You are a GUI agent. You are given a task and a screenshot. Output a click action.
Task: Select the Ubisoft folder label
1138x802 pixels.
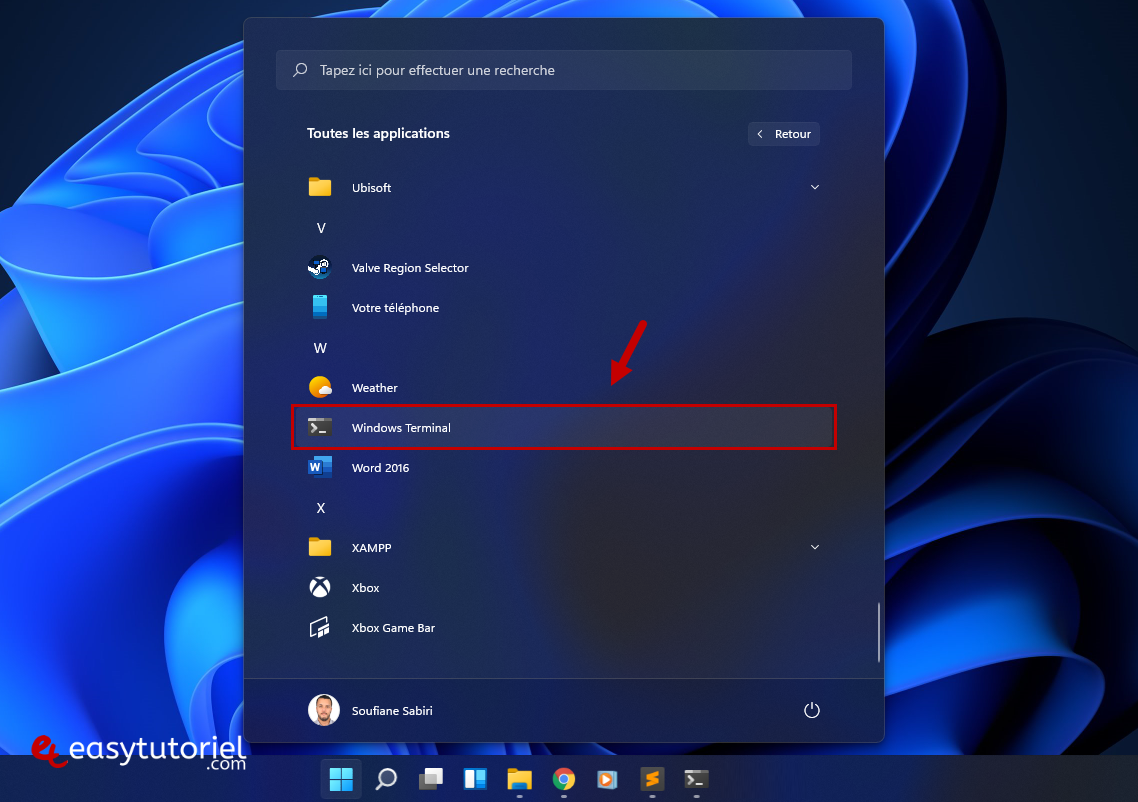[x=372, y=188]
